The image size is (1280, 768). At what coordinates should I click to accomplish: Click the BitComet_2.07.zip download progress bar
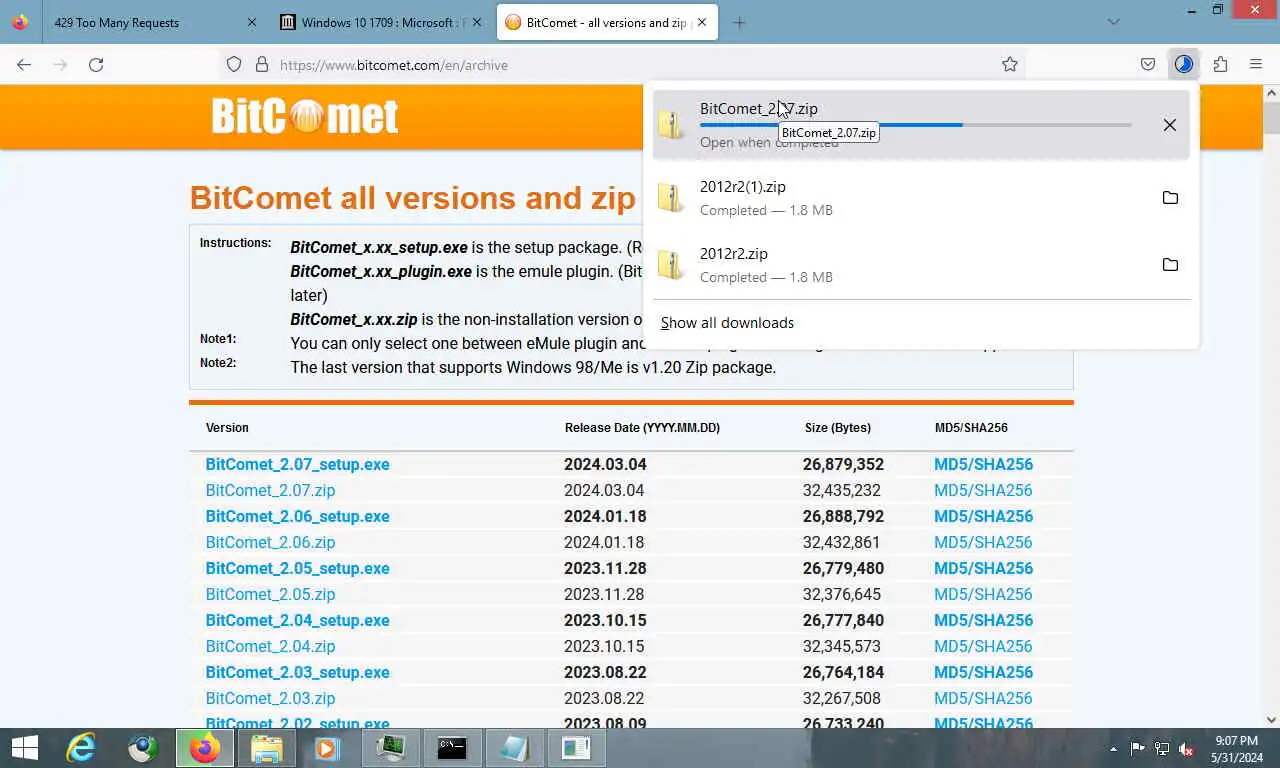[916, 125]
